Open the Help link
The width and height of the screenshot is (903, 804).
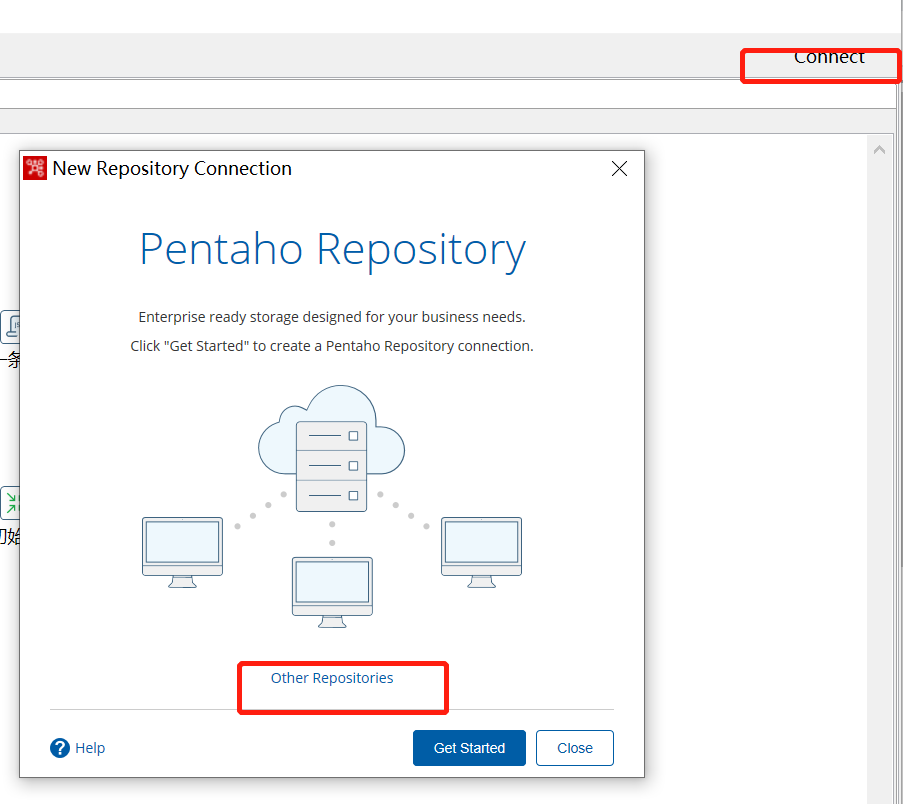click(x=90, y=748)
